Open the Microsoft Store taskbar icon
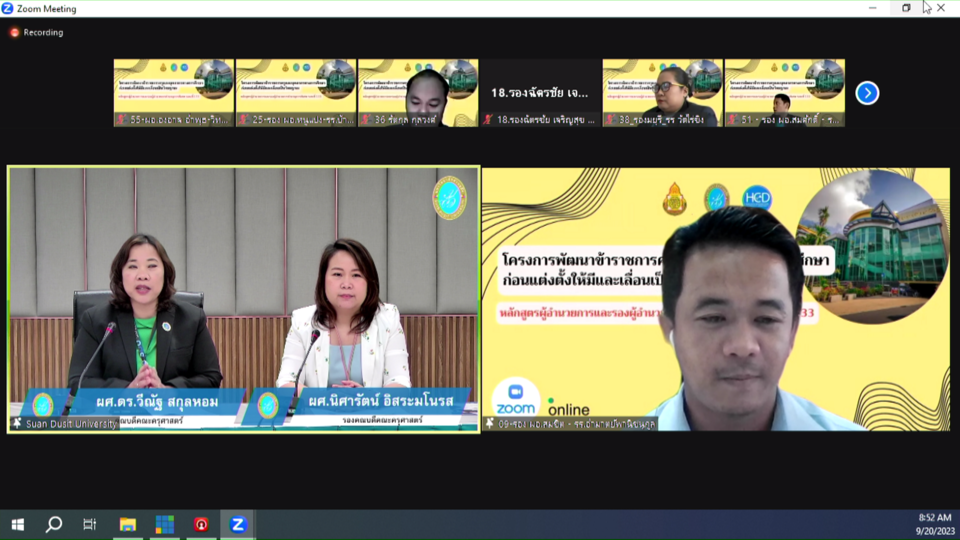 coord(164,525)
